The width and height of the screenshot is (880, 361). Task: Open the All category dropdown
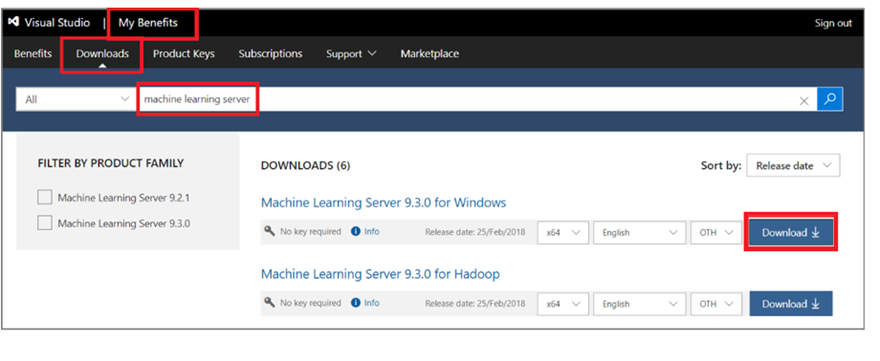(x=76, y=99)
